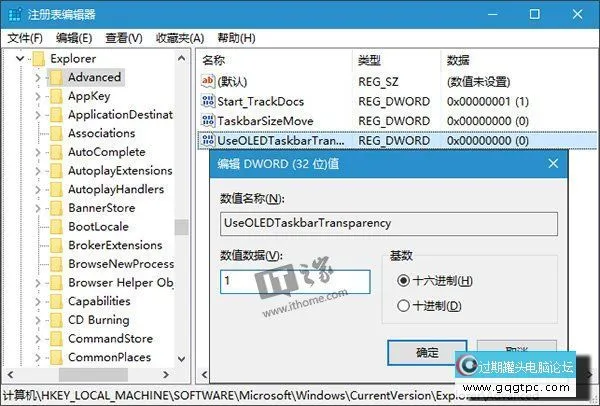
Task: Click the AppKey folder icon
Action: point(57,96)
